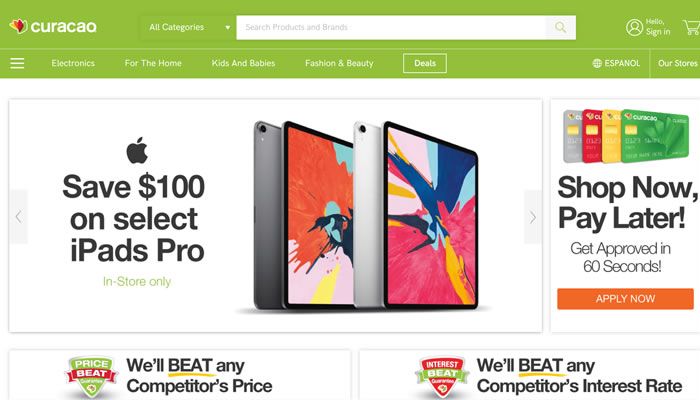Open Fashion & Beauty category

click(x=339, y=63)
